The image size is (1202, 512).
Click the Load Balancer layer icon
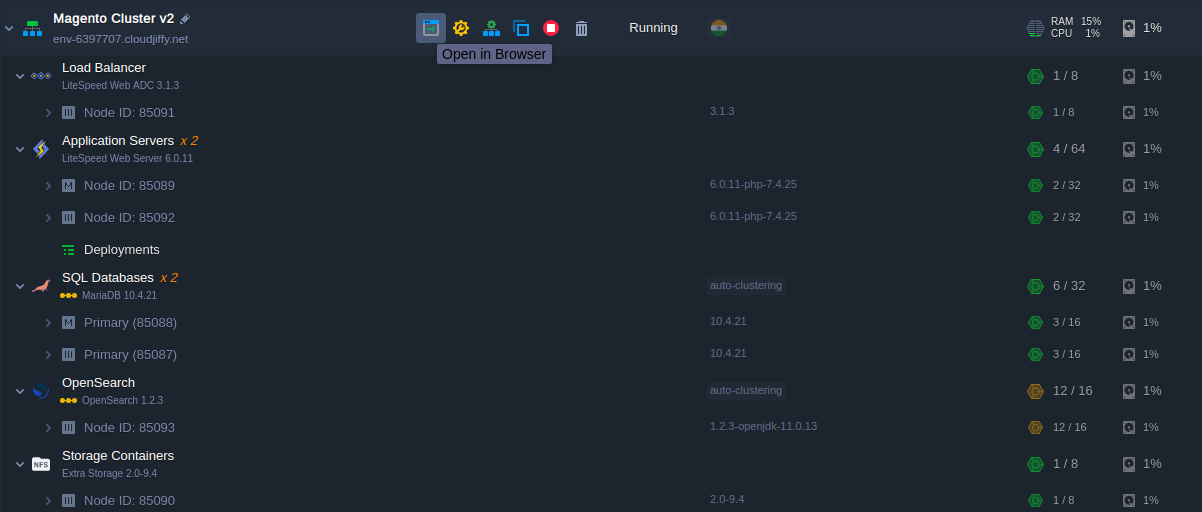point(40,76)
